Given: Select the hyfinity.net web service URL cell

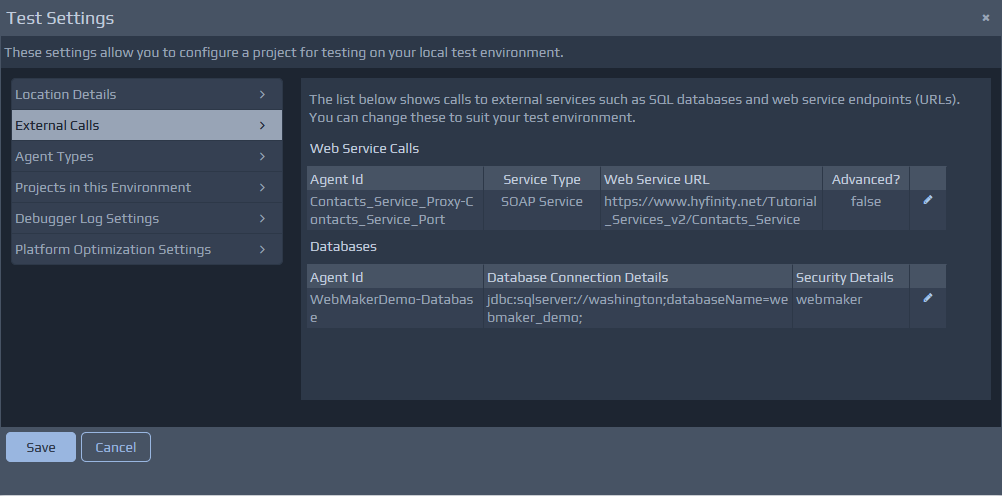Looking at the screenshot, I should coord(710,210).
